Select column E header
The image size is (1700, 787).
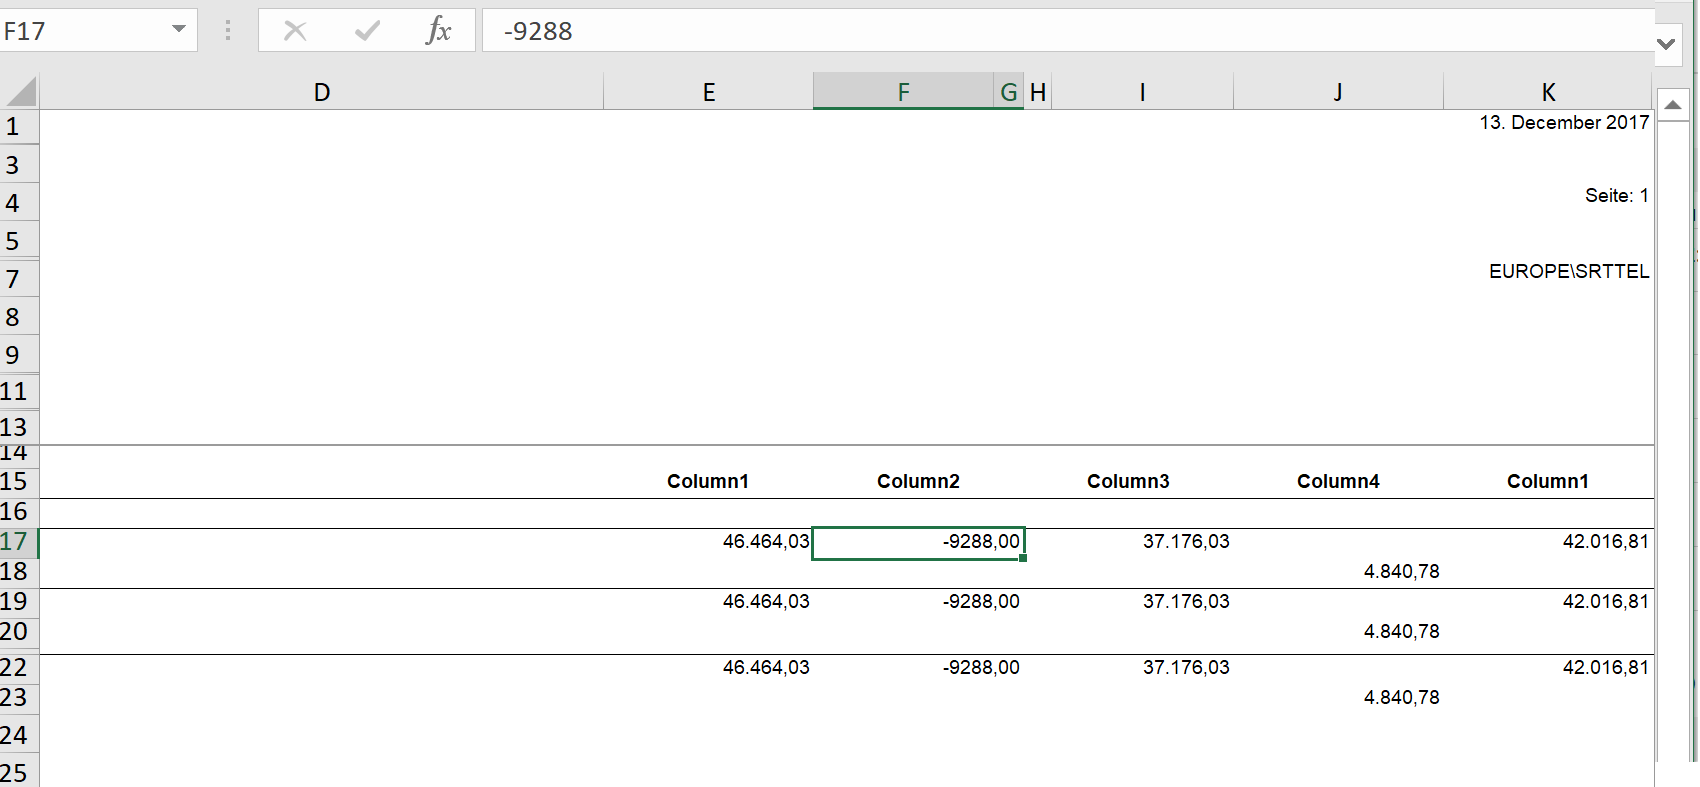(x=708, y=93)
